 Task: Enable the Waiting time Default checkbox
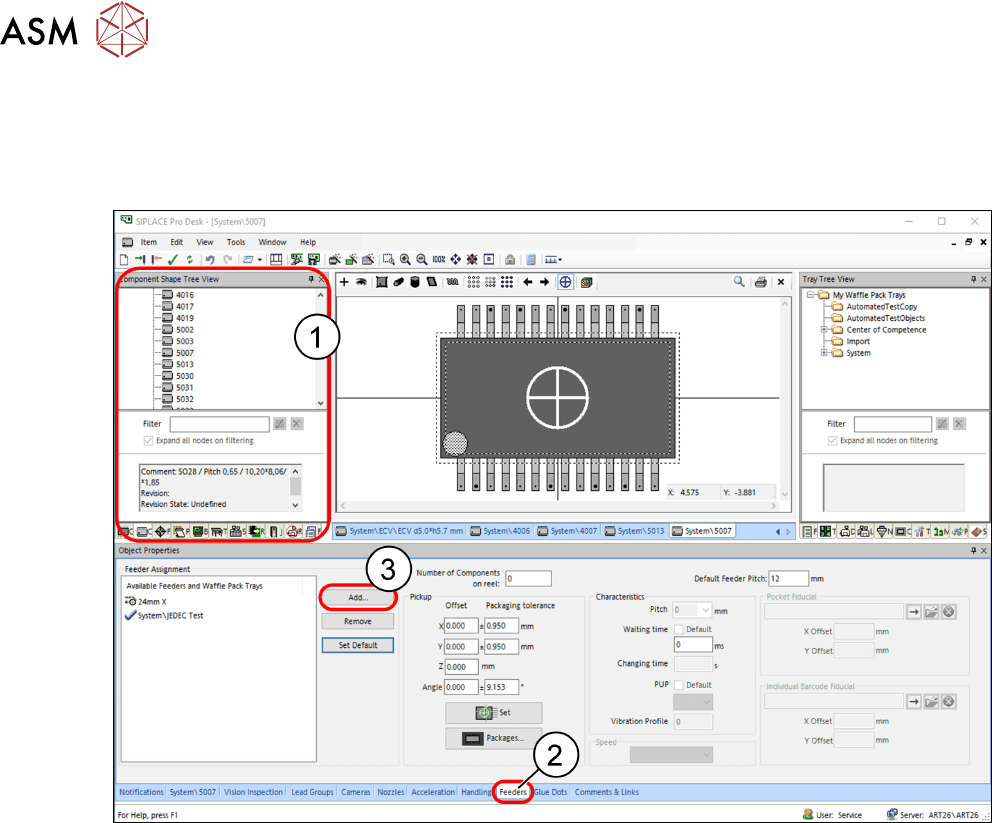679,629
